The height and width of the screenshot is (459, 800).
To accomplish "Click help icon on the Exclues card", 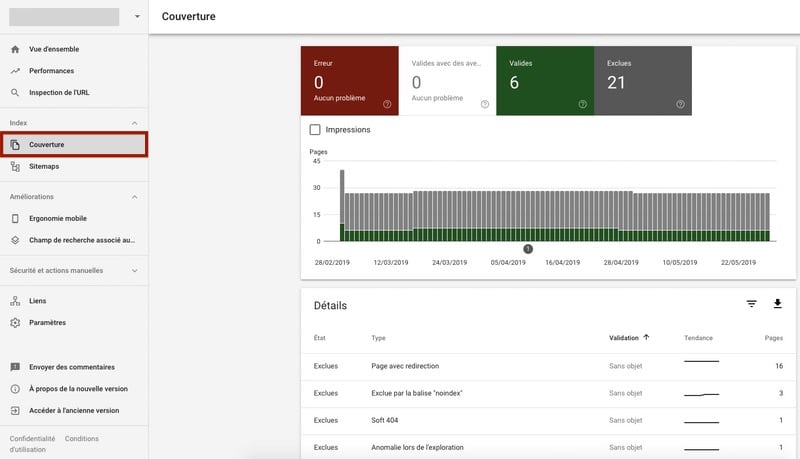I will [x=680, y=104].
